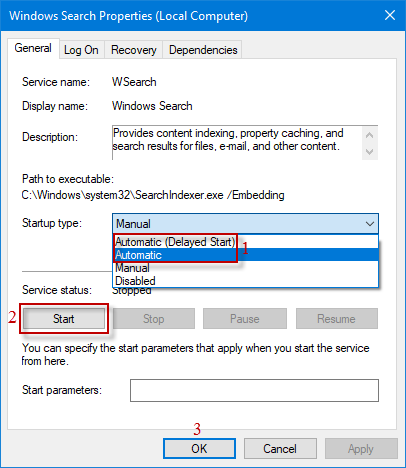Click the Start service button
Image resolution: width=406 pixels, height=468 pixels.
tap(64, 319)
